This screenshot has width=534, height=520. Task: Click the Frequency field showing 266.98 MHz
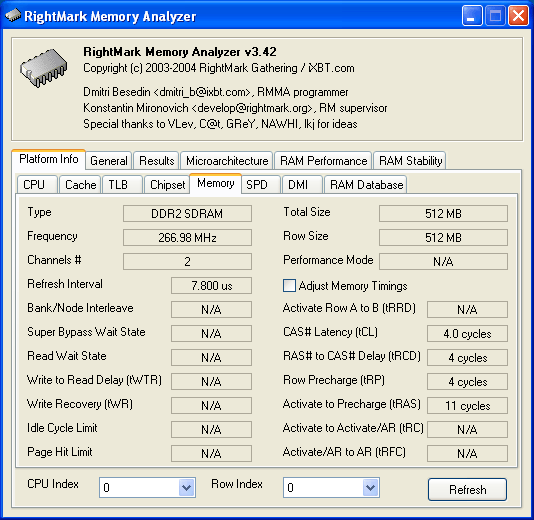tap(187, 237)
